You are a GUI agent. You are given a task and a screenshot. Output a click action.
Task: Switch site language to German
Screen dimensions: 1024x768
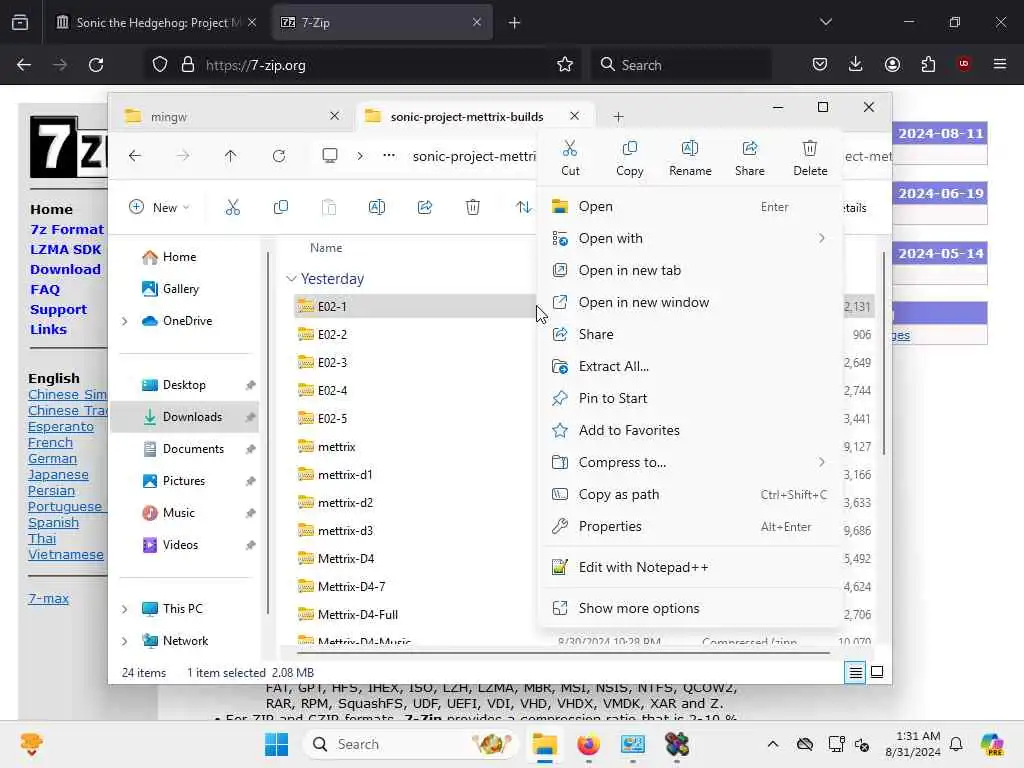point(52,458)
